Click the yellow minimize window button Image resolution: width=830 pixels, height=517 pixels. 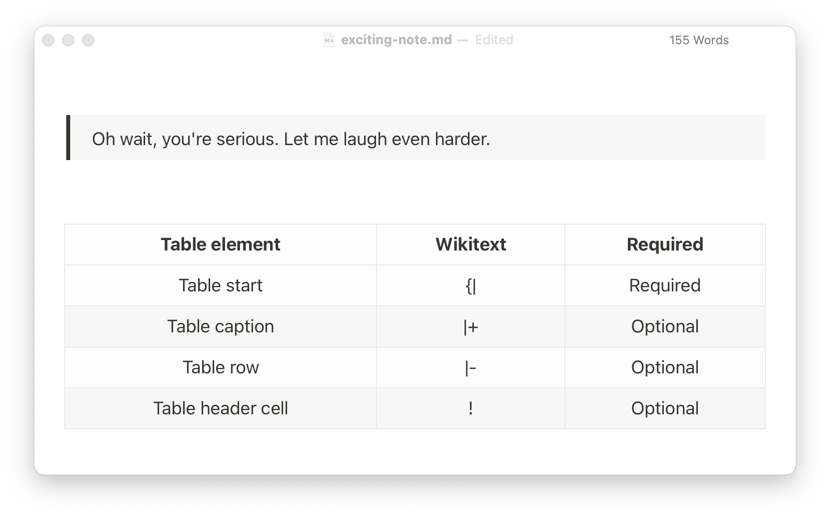tap(68, 40)
